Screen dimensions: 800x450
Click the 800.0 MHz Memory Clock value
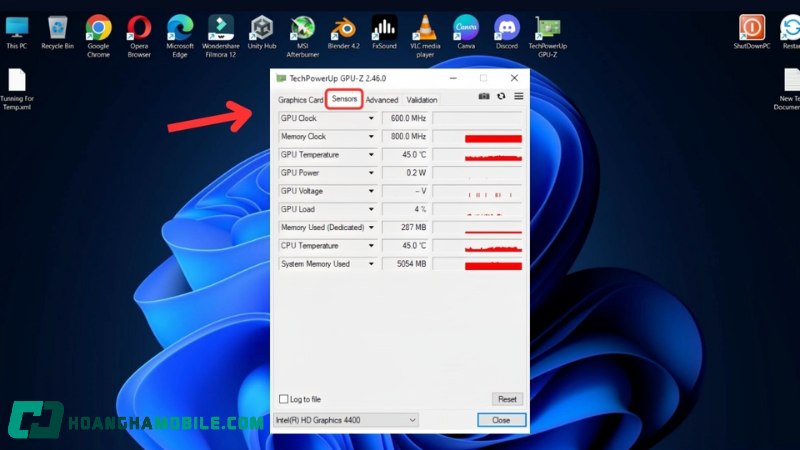[x=406, y=137]
